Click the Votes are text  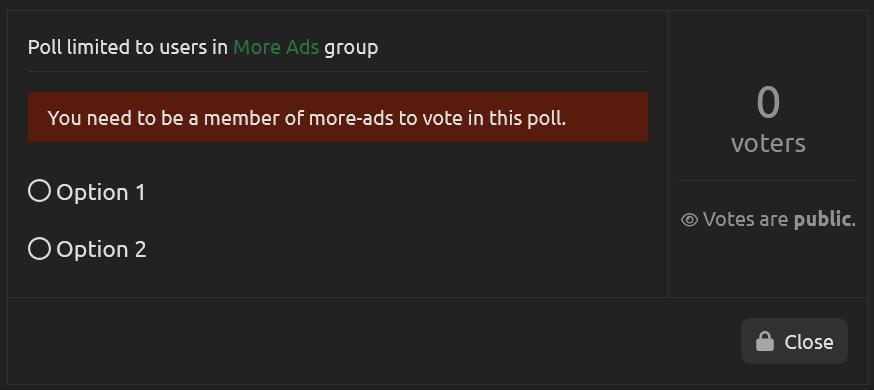(x=745, y=220)
